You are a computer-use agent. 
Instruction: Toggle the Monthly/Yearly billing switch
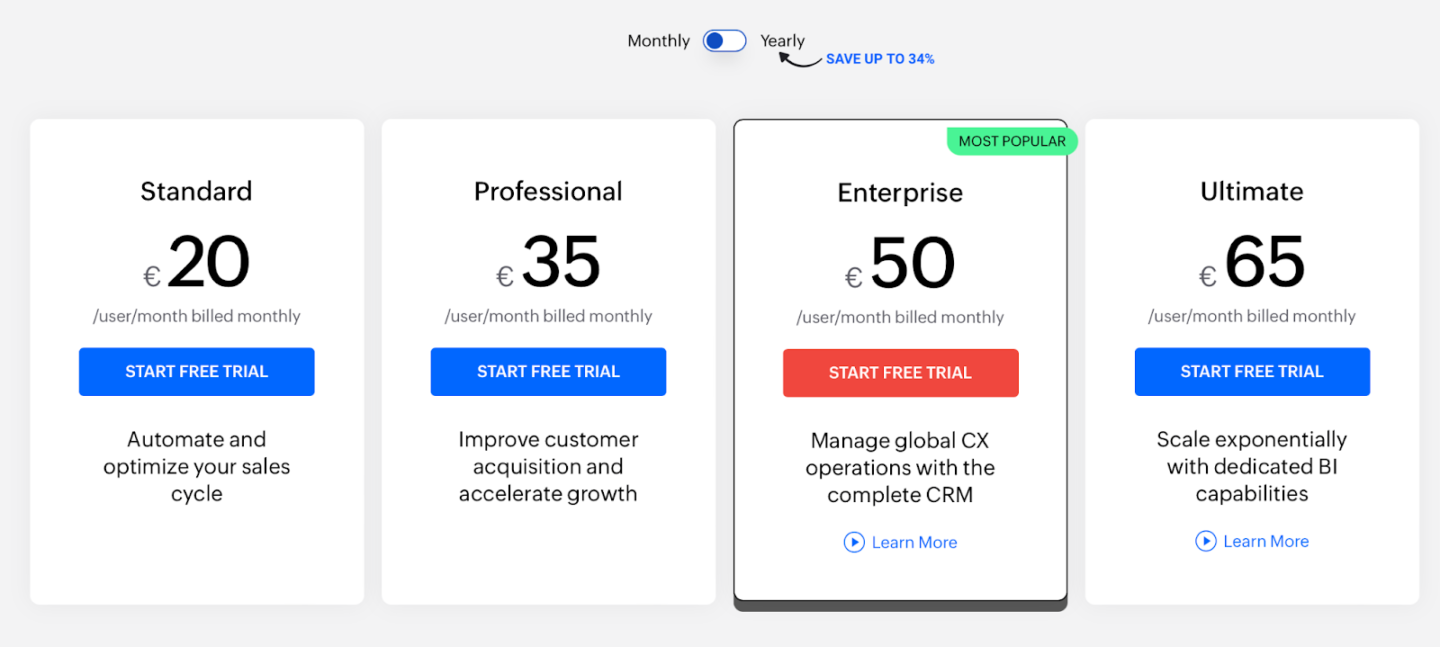tap(723, 40)
